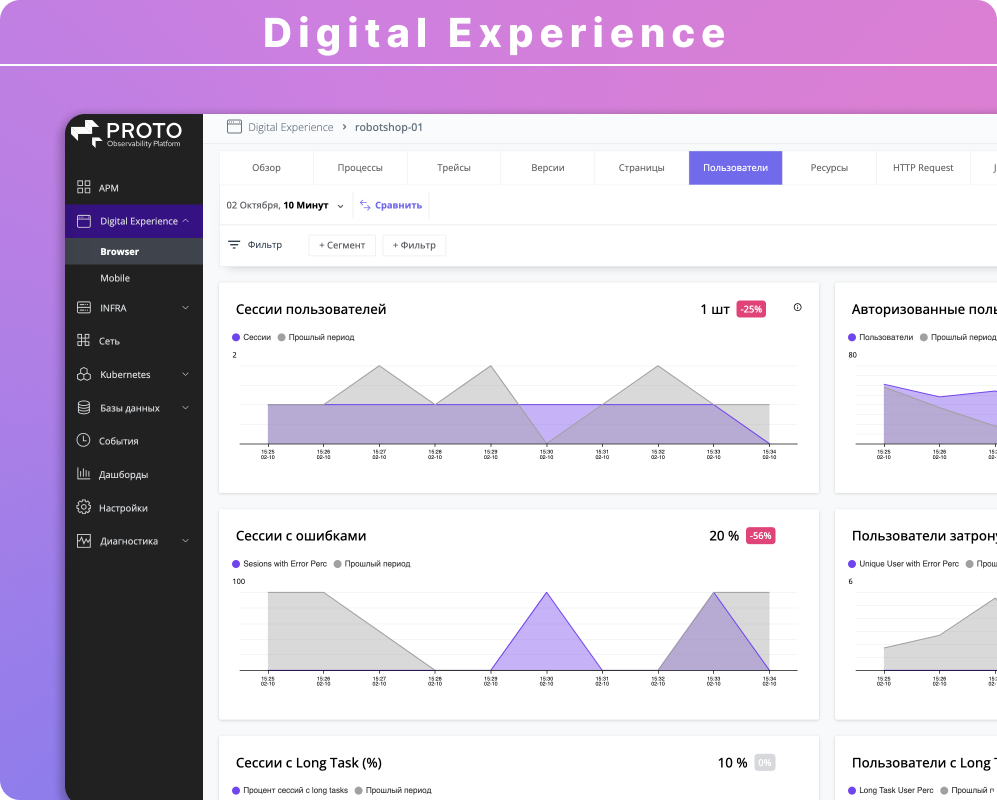Switch to the Трейсы tab

[454, 167]
